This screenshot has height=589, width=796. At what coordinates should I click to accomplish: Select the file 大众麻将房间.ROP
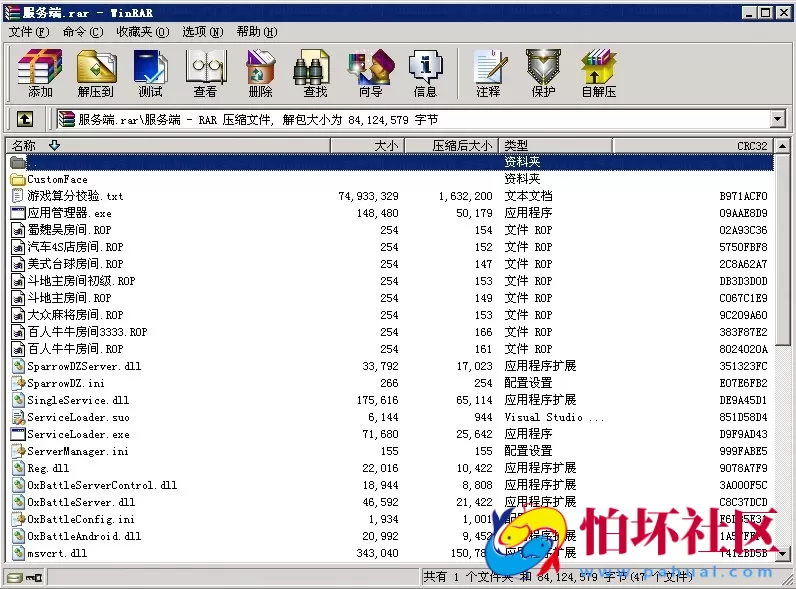tap(75, 315)
